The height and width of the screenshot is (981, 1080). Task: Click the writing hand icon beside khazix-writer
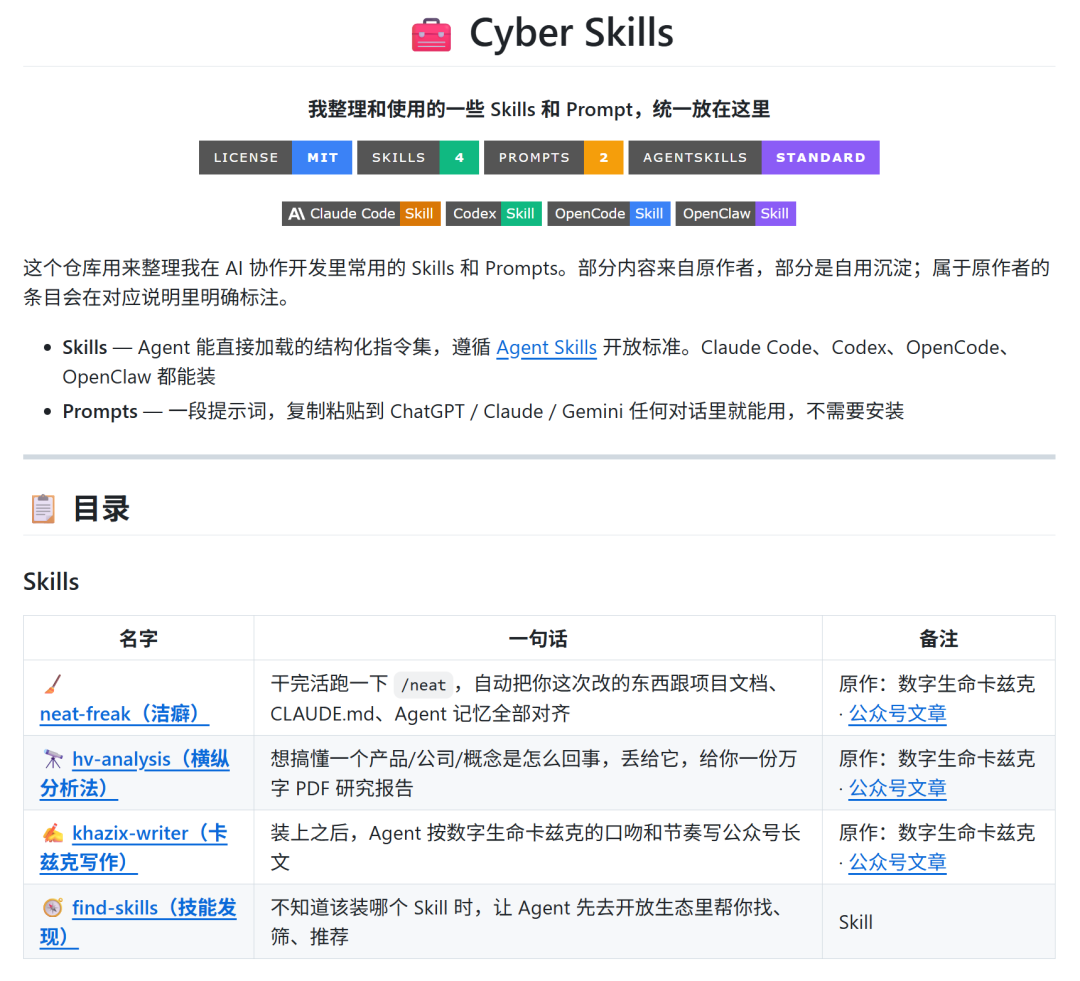(x=53, y=833)
